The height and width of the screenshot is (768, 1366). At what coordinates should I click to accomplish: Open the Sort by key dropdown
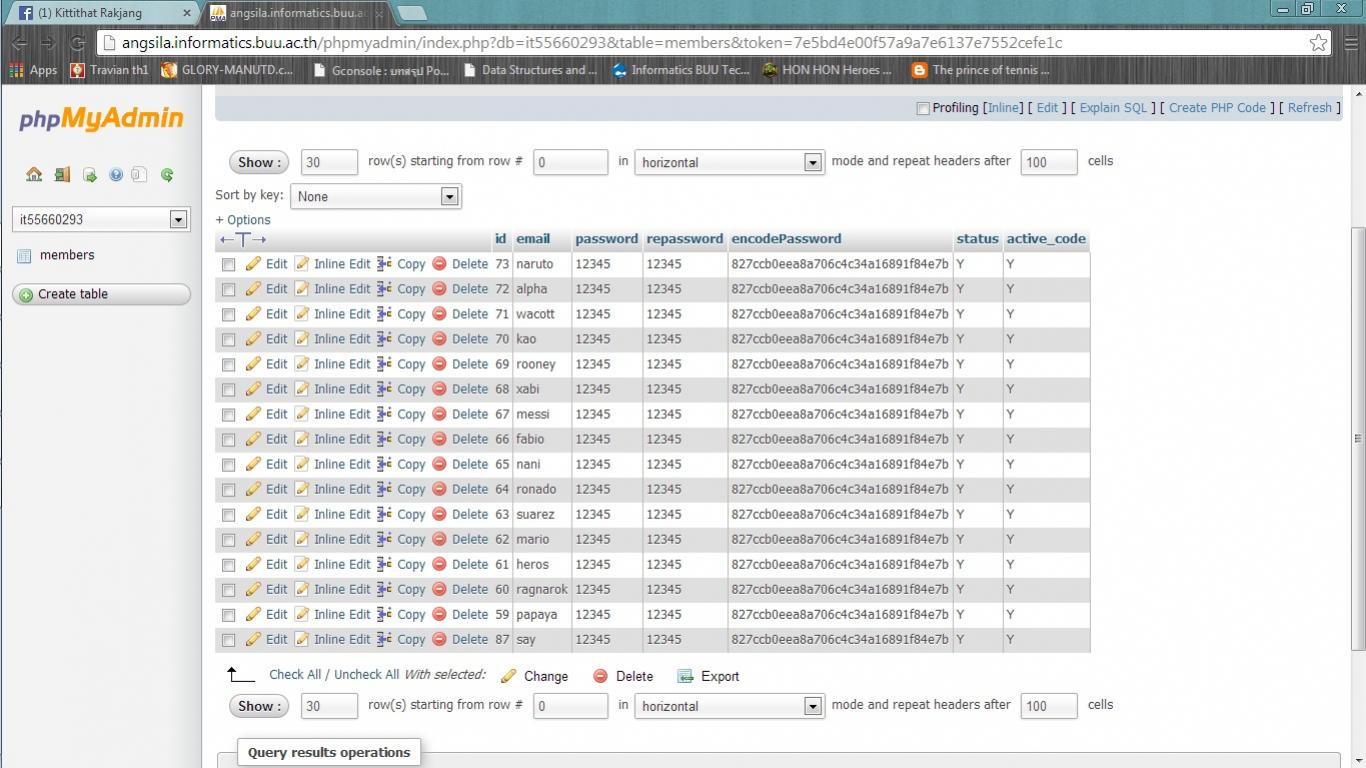tap(375, 196)
